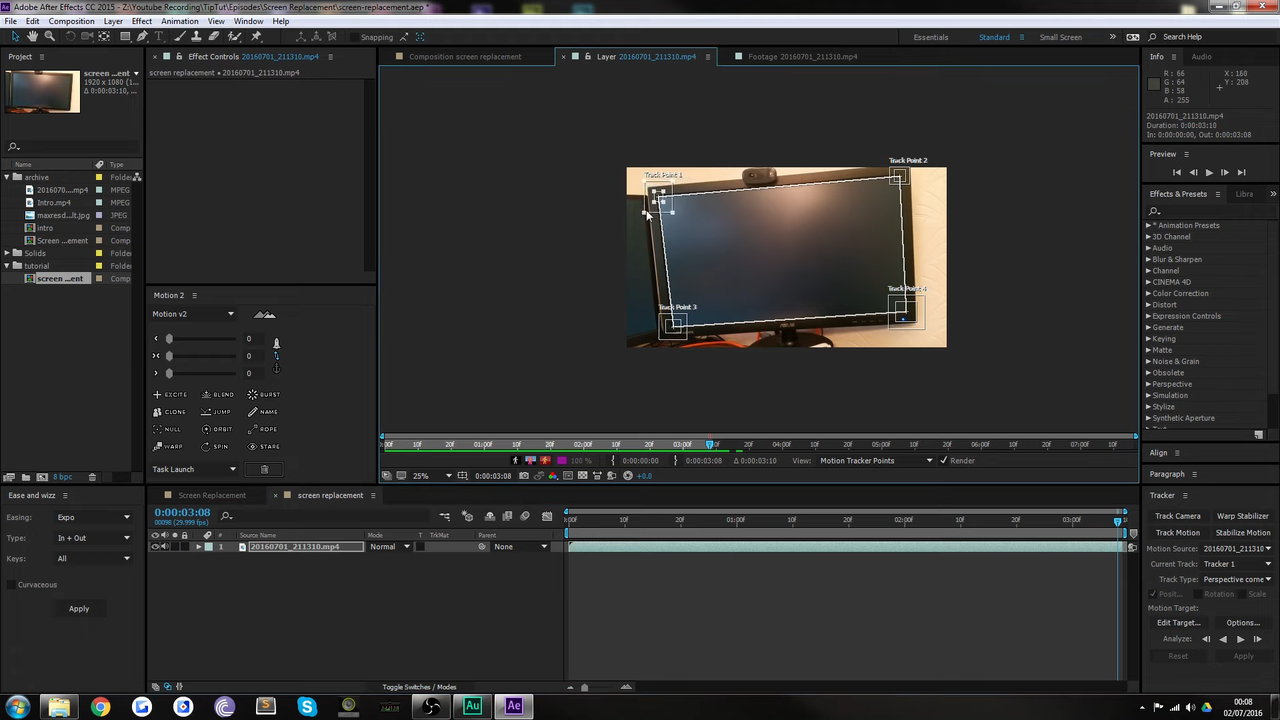Activate the Clone Stamp tool

196,36
